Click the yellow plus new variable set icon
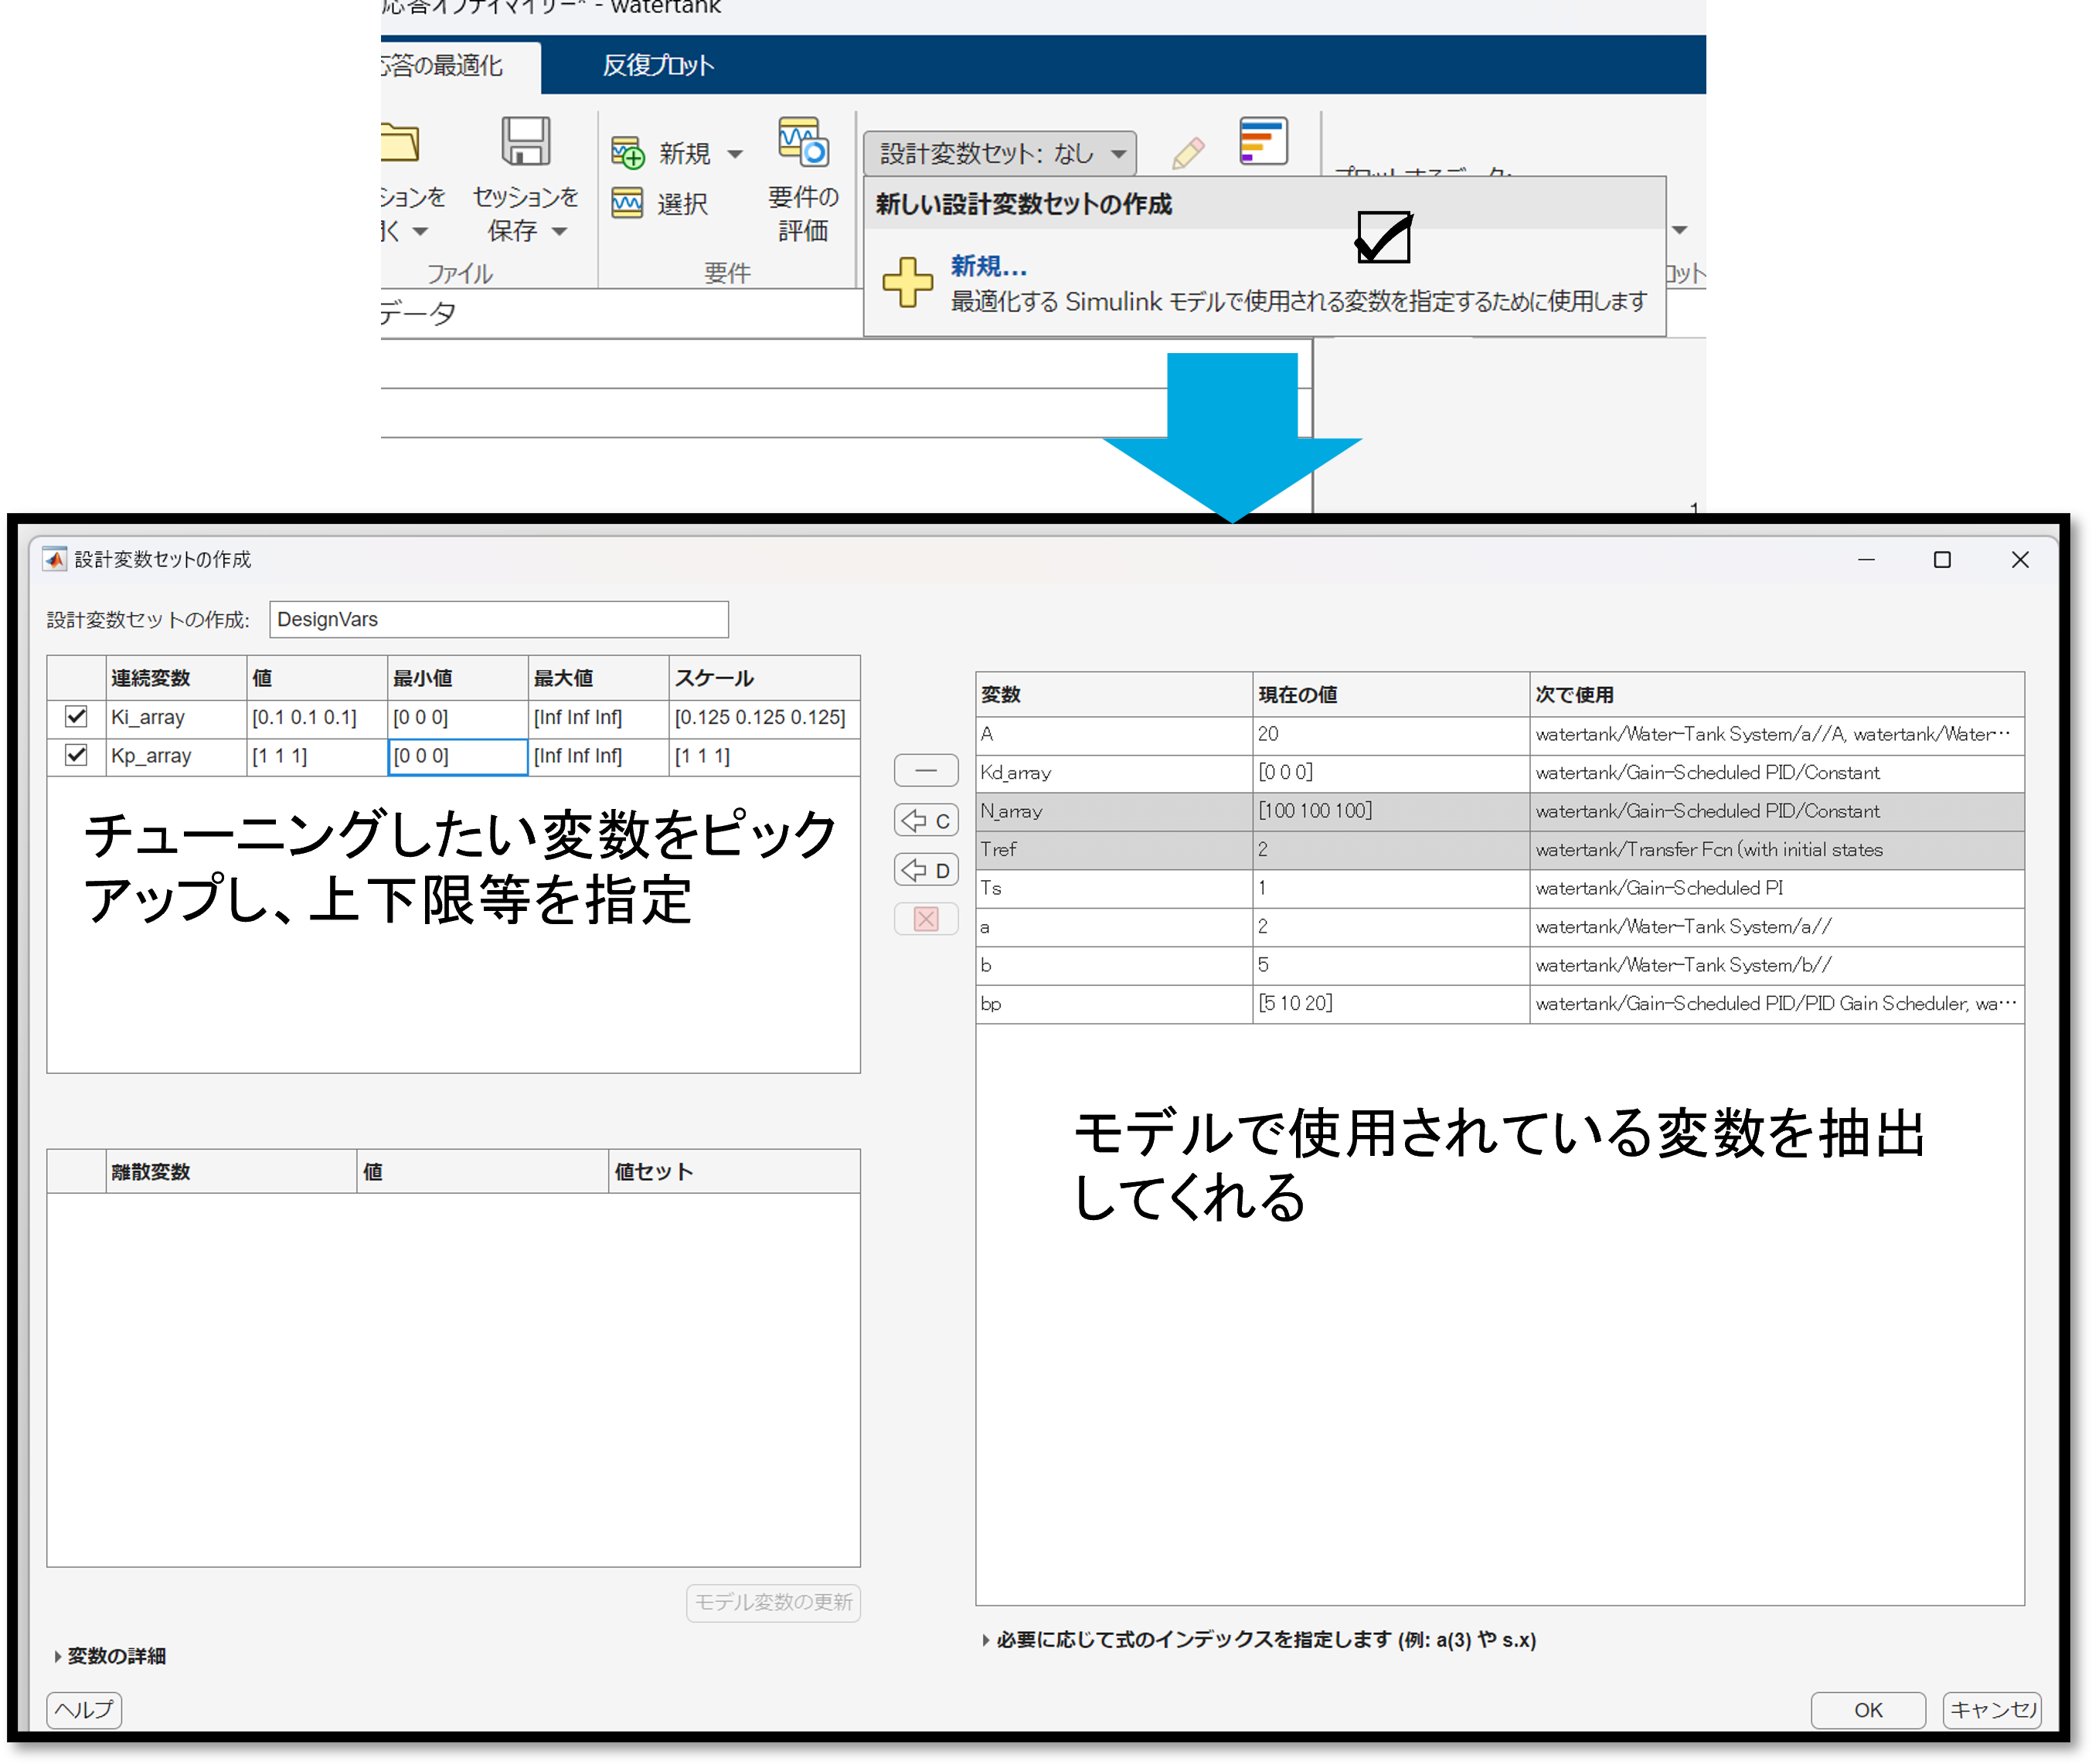Screen dimensions: 2092x1764 click(x=907, y=283)
